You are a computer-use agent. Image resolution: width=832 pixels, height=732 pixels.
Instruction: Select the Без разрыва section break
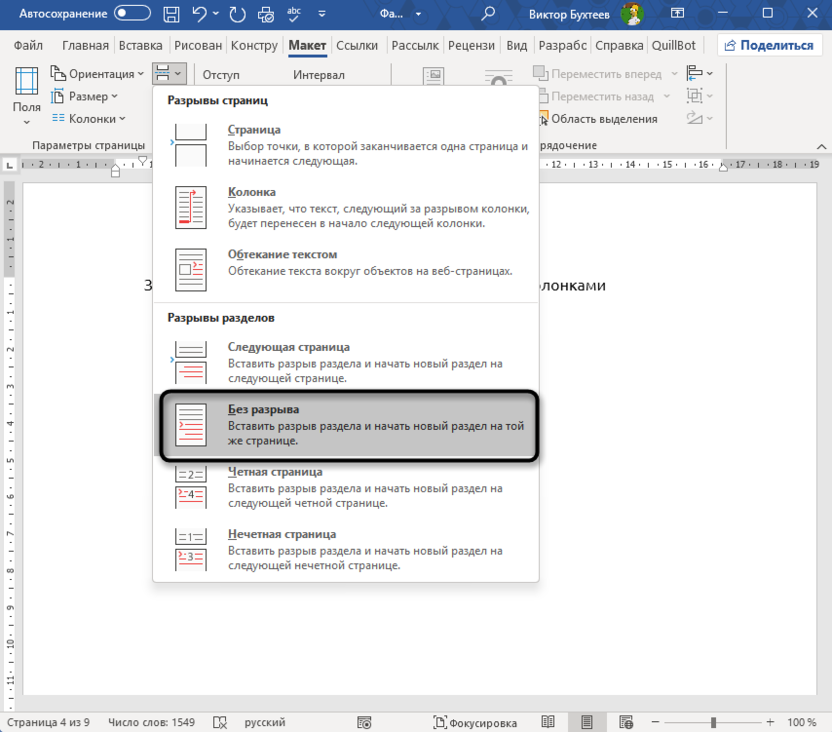346,425
